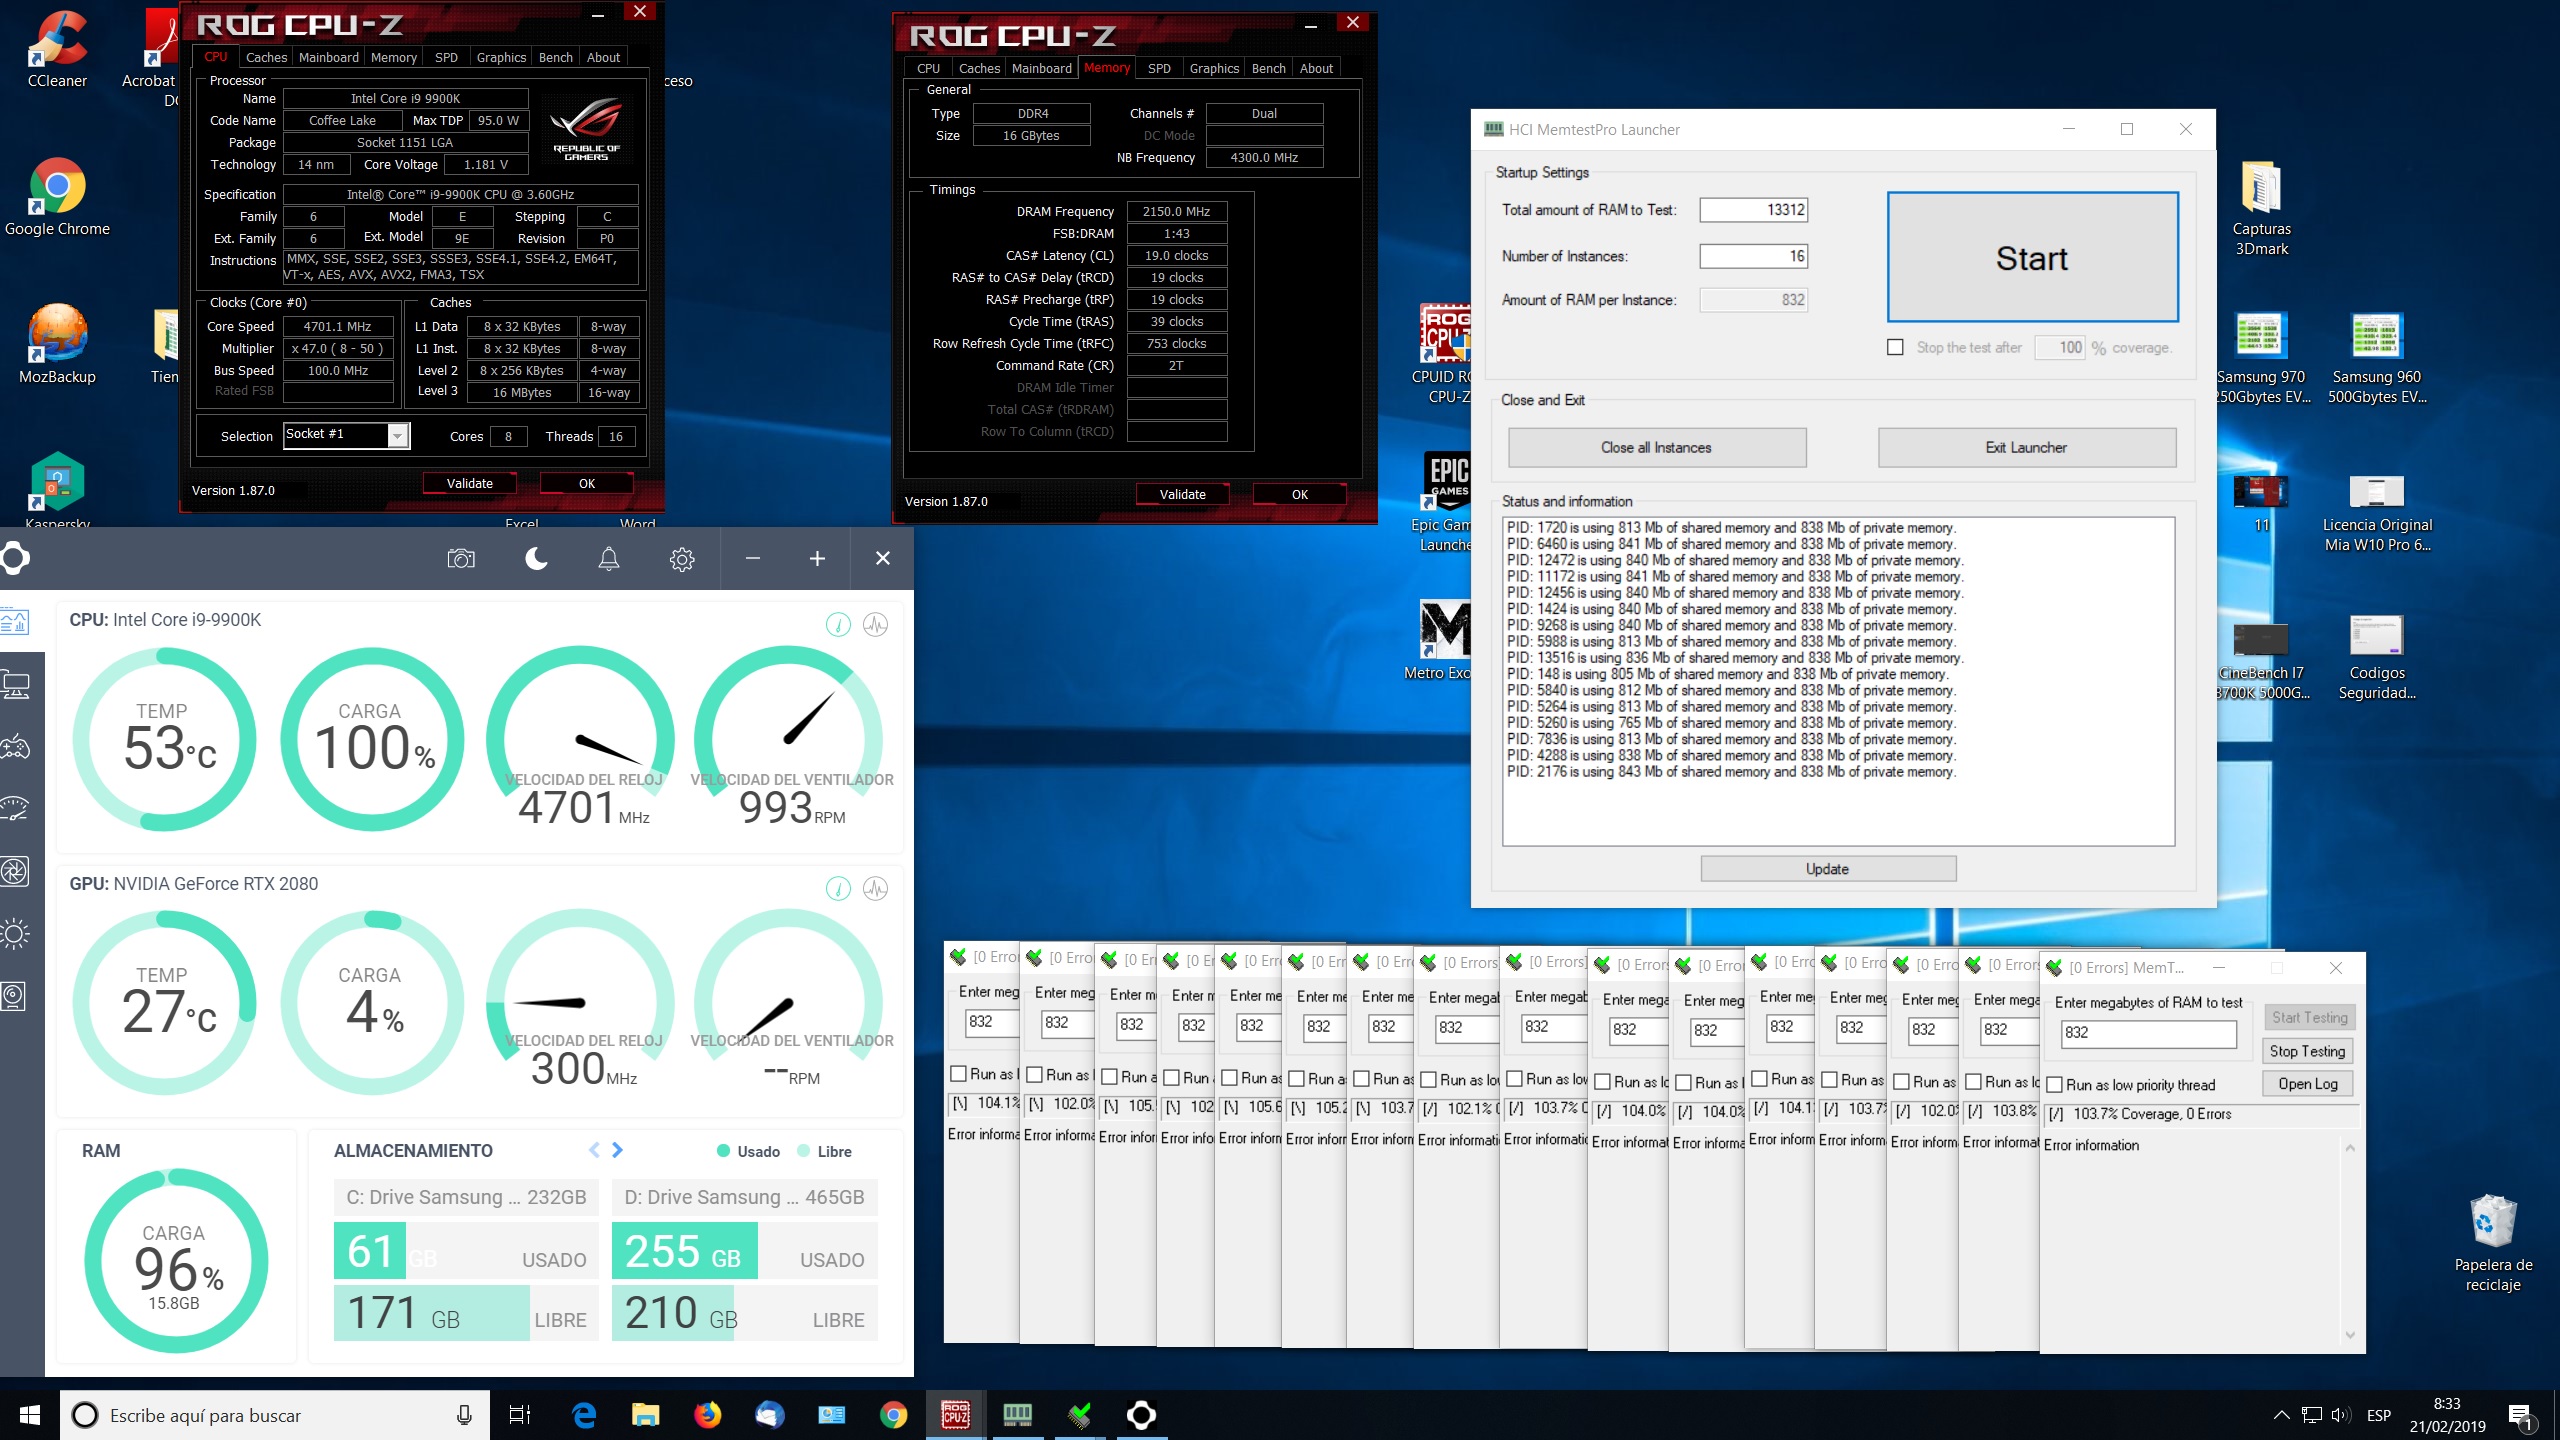Click the screenshot camera icon in monitoring app
Image resolution: width=2560 pixels, height=1440 pixels.
click(461, 559)
